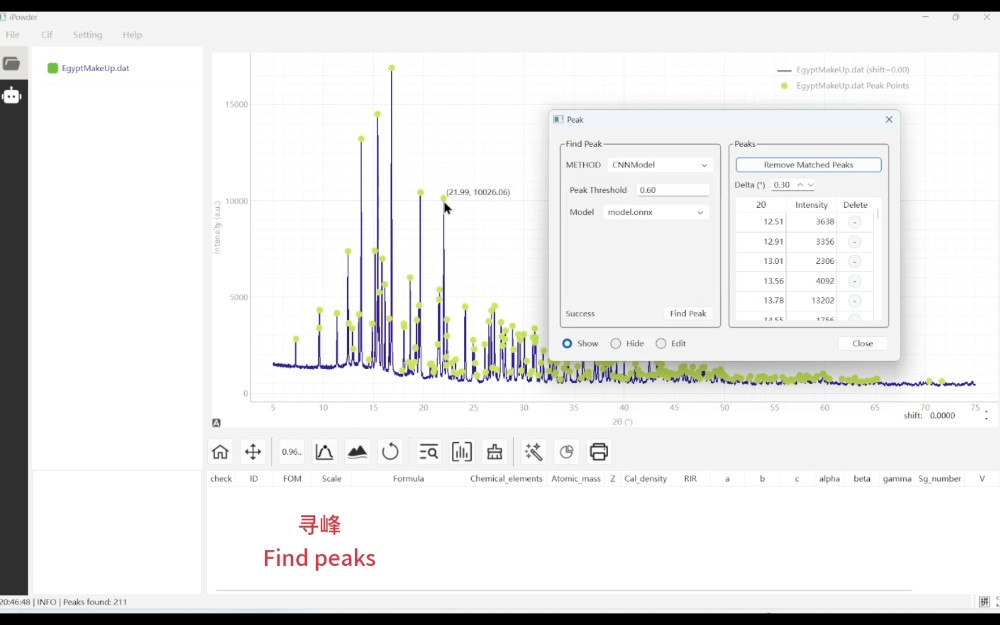
Task: Select the Hide radio button
Action: click(615, 343)
